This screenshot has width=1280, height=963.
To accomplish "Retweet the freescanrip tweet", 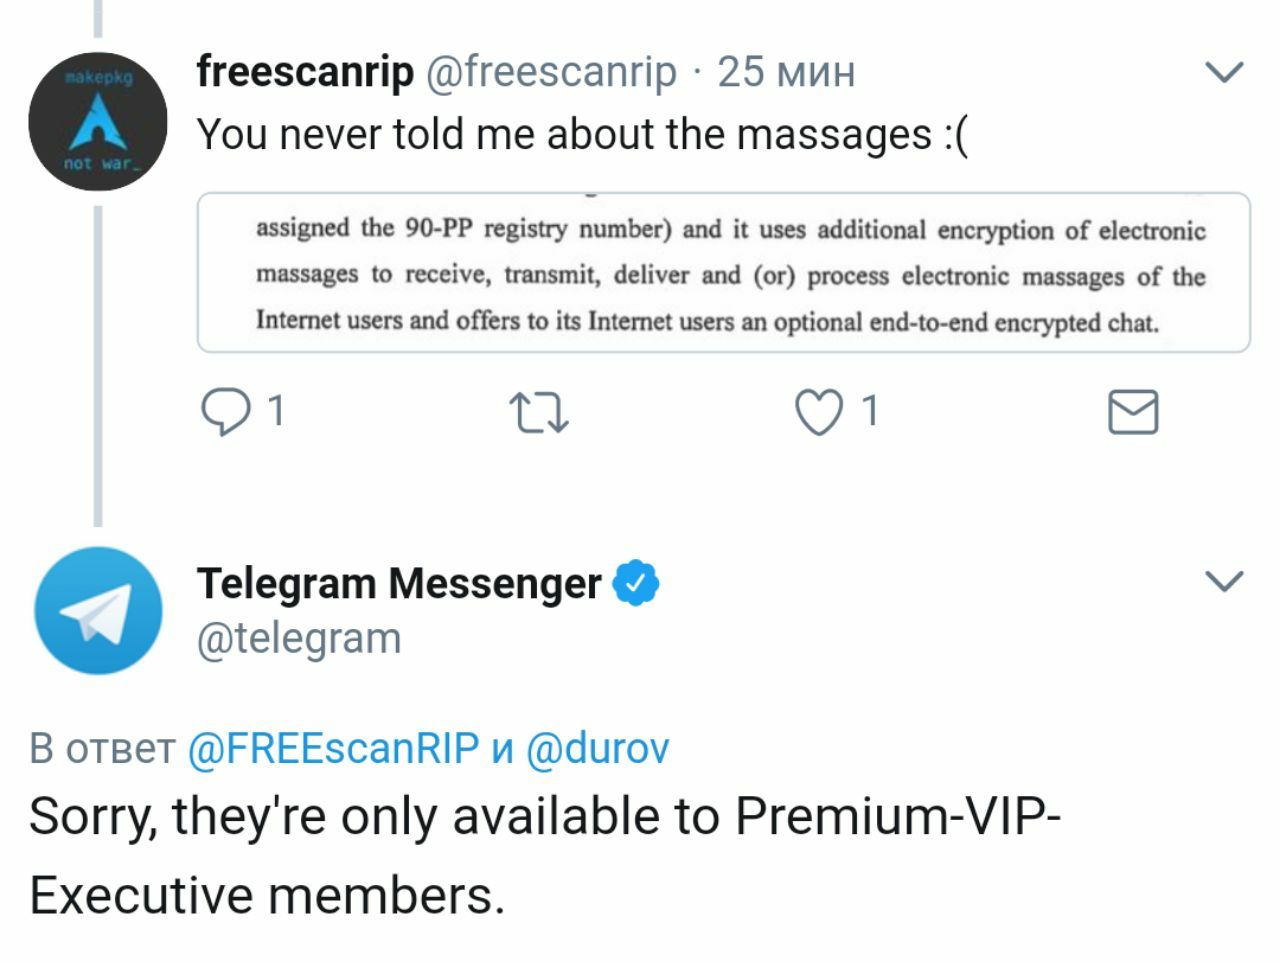I will pyautogui.click(x=539, y=412).
